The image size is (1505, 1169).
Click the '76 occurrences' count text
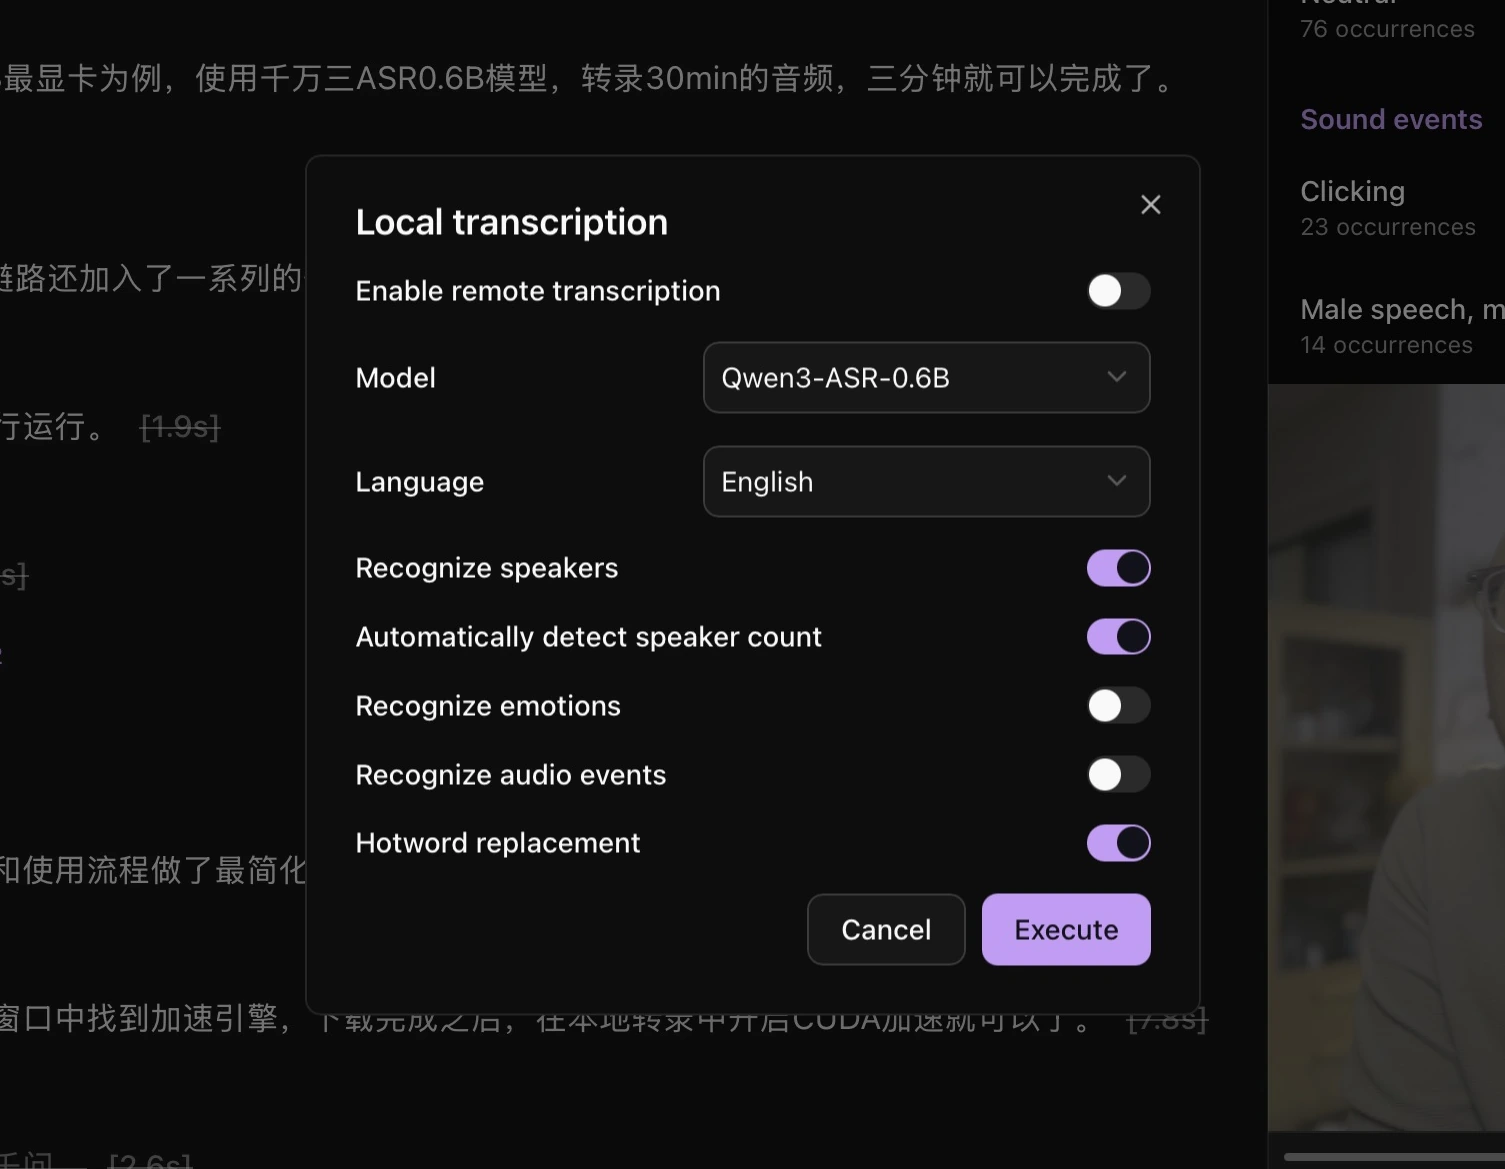coord(1387,29)
